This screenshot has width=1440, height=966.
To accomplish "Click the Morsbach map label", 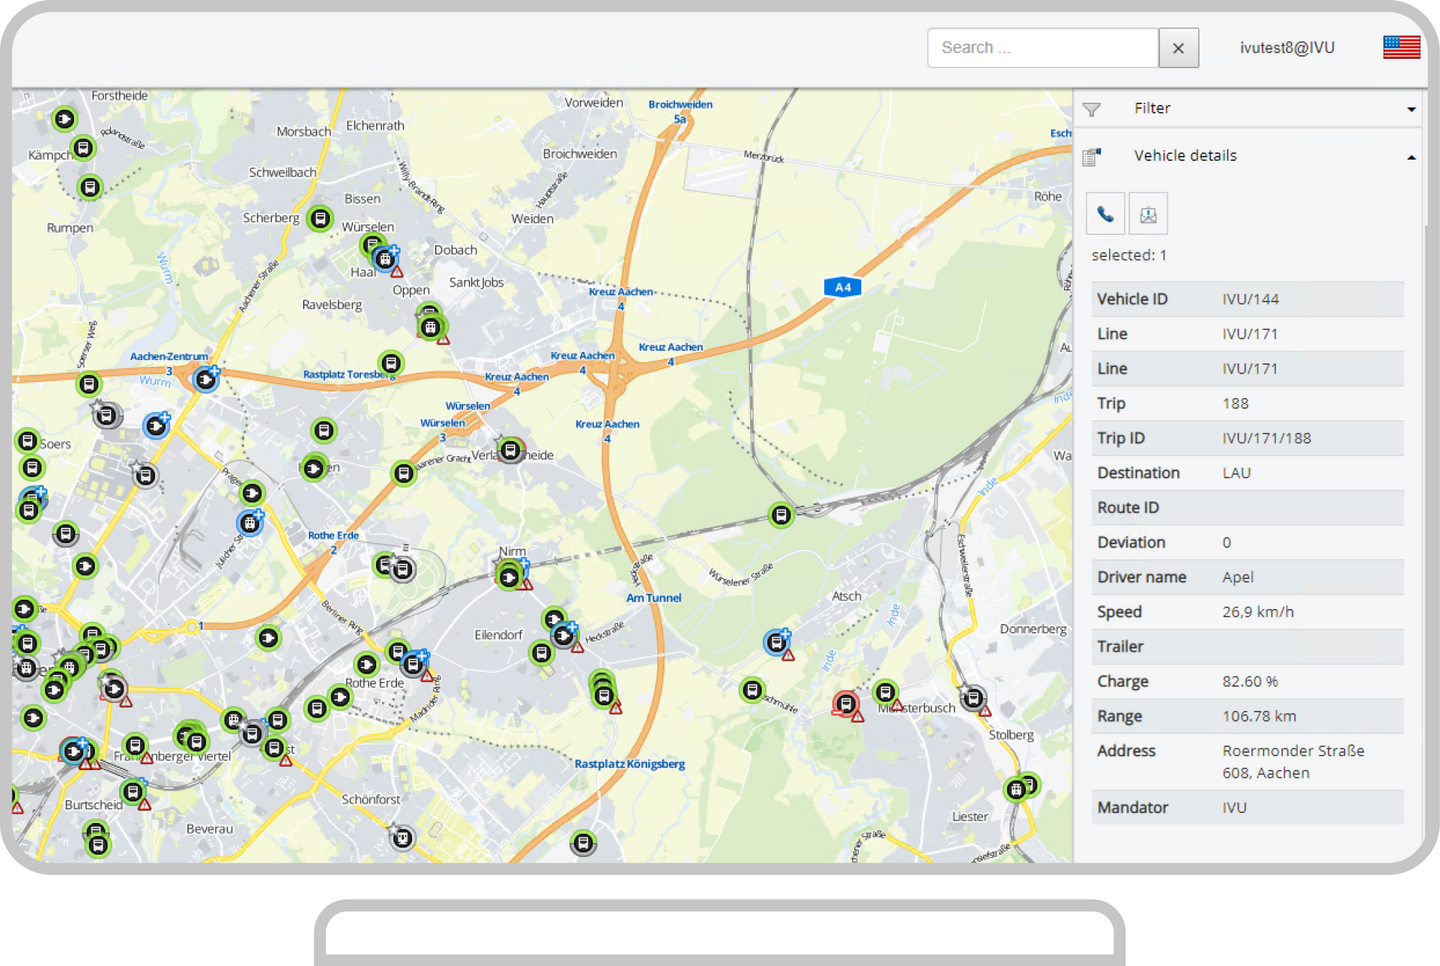I will tap(304, 131).
